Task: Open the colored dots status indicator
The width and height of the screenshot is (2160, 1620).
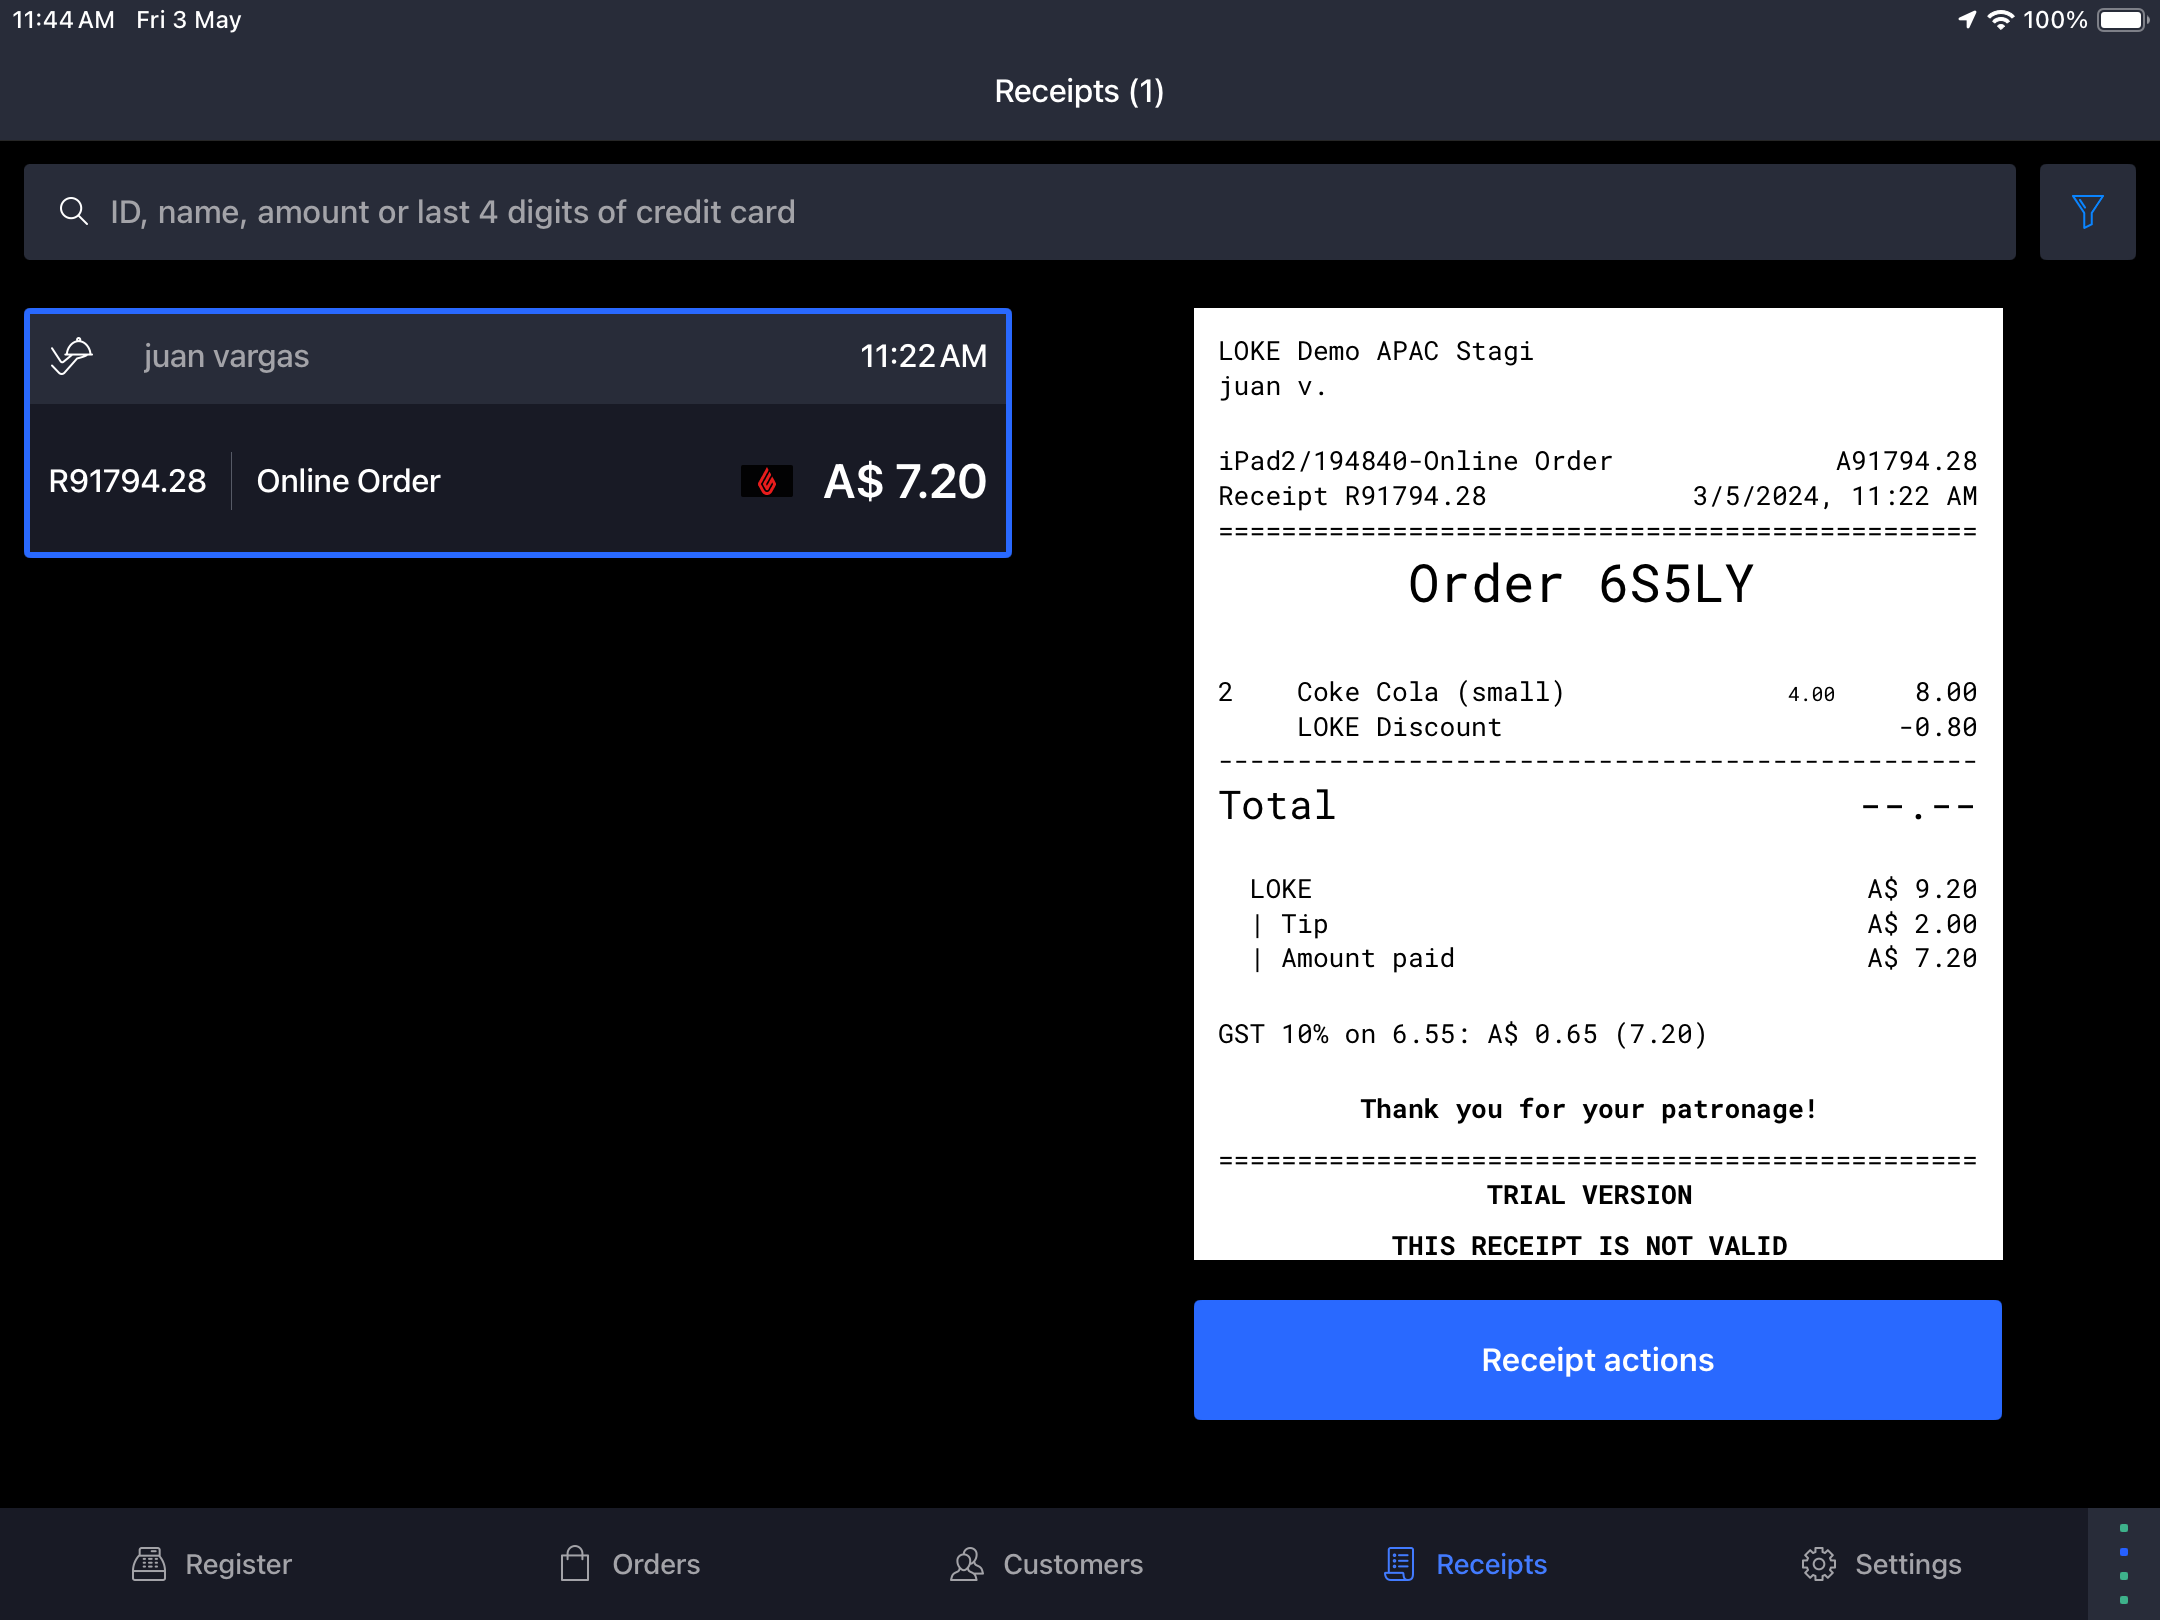Action: [x=2124, y=1564]
